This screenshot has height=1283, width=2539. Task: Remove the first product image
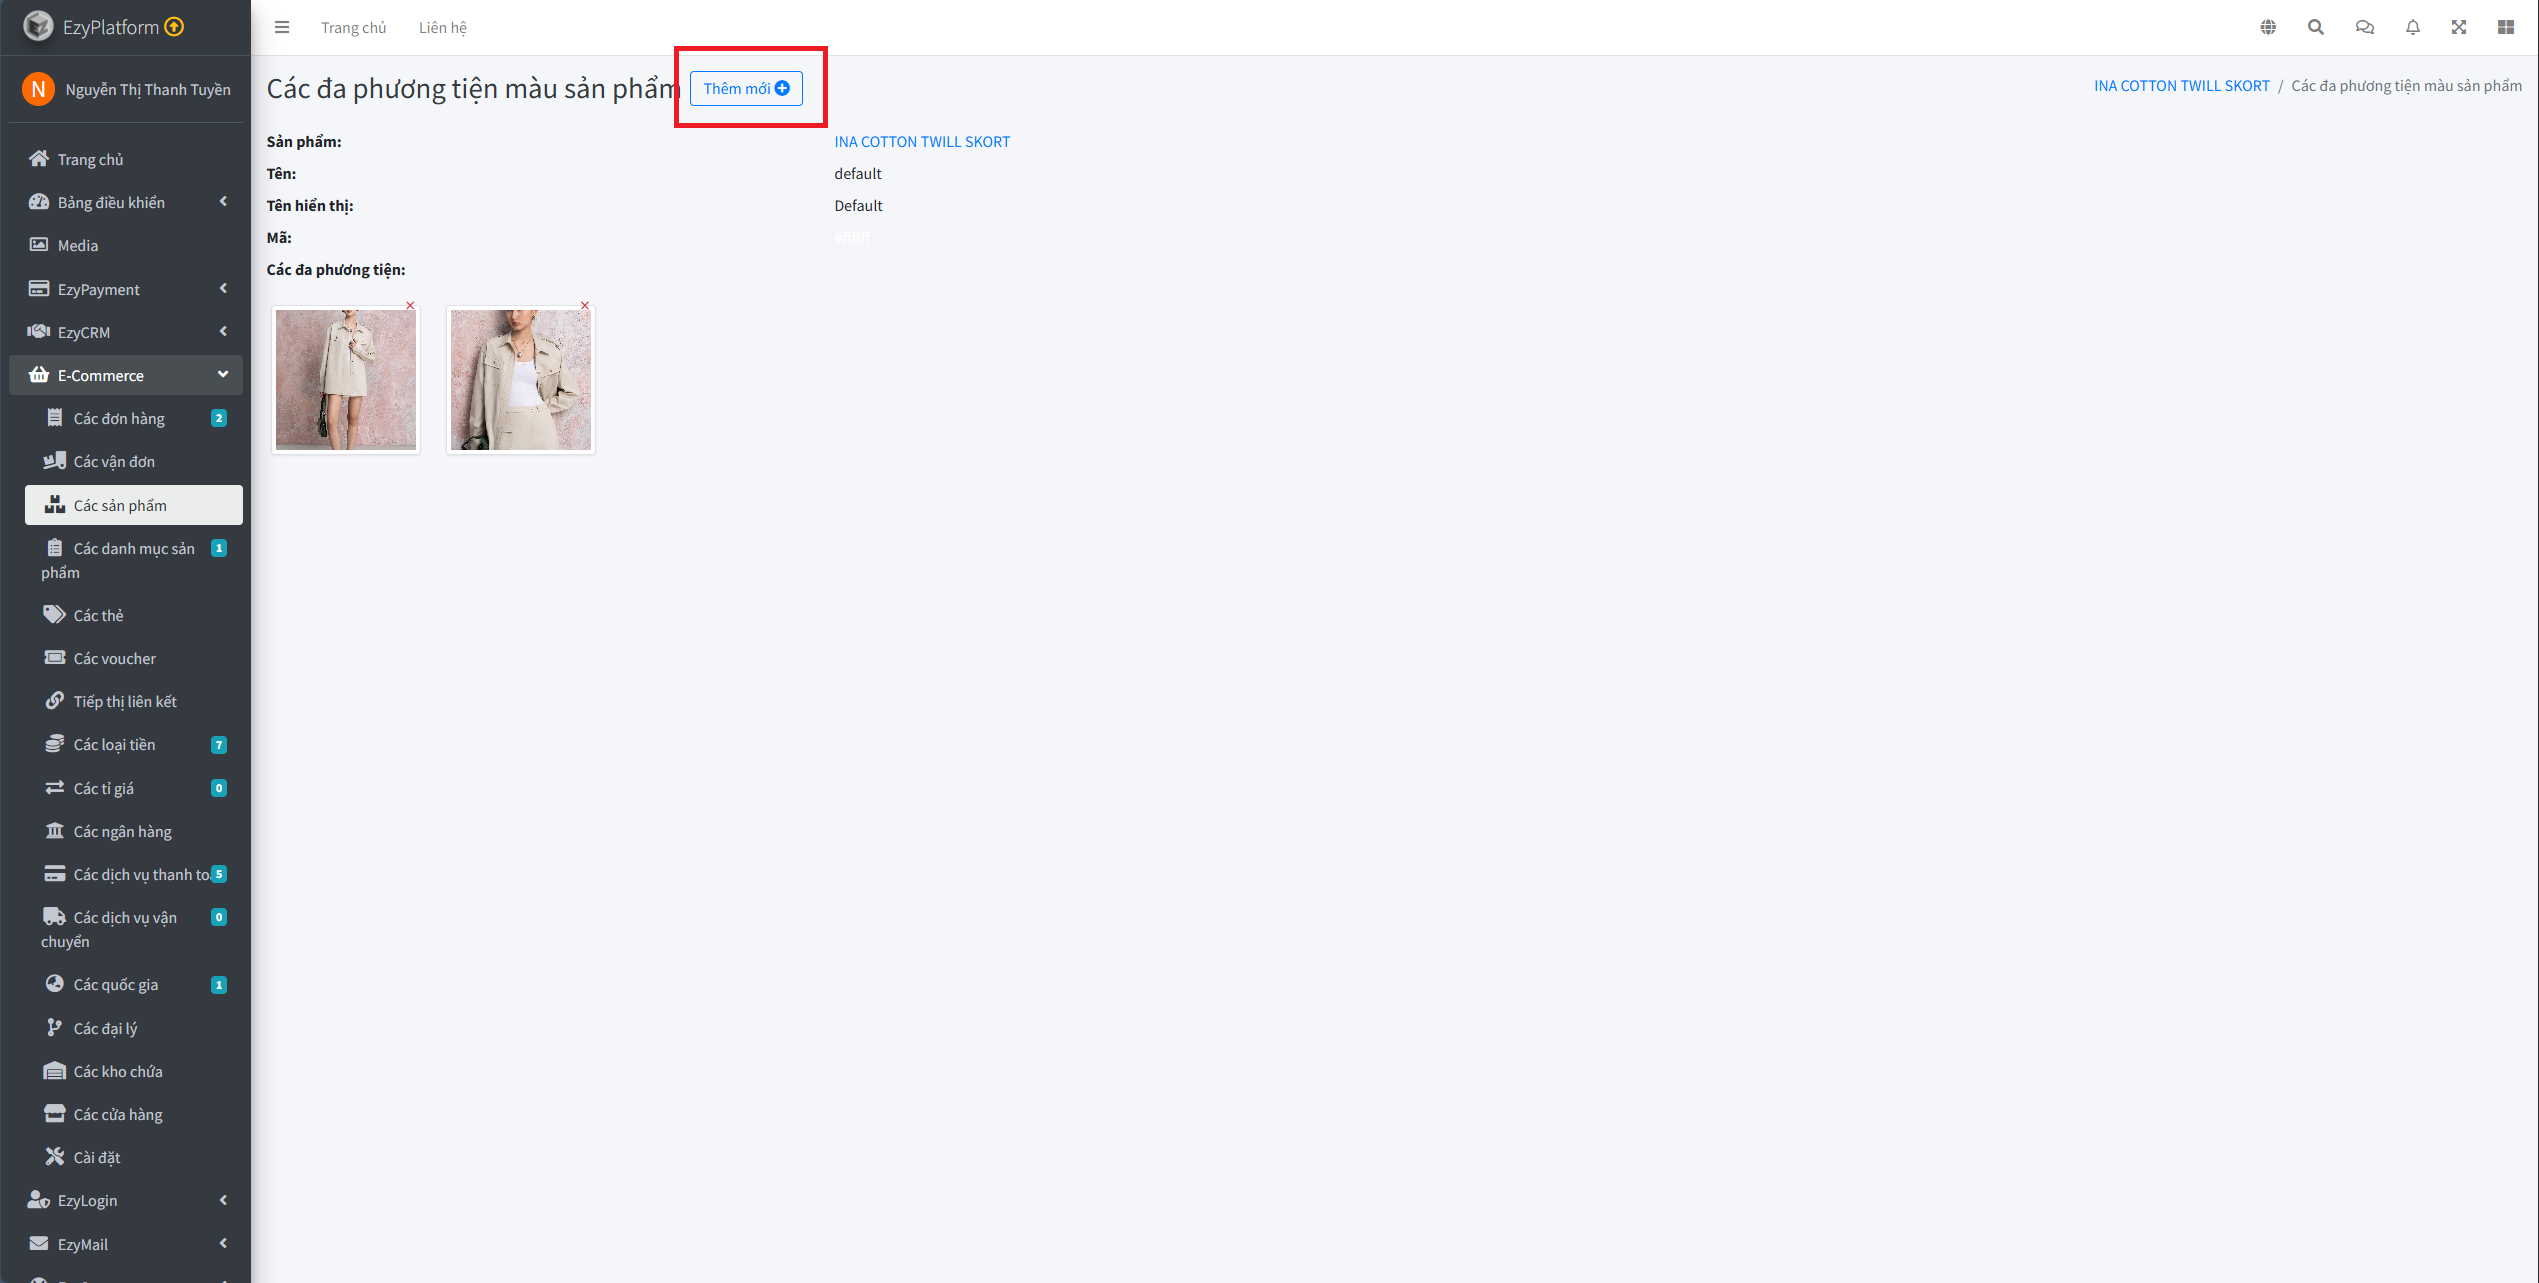click(x=410, y=305)
